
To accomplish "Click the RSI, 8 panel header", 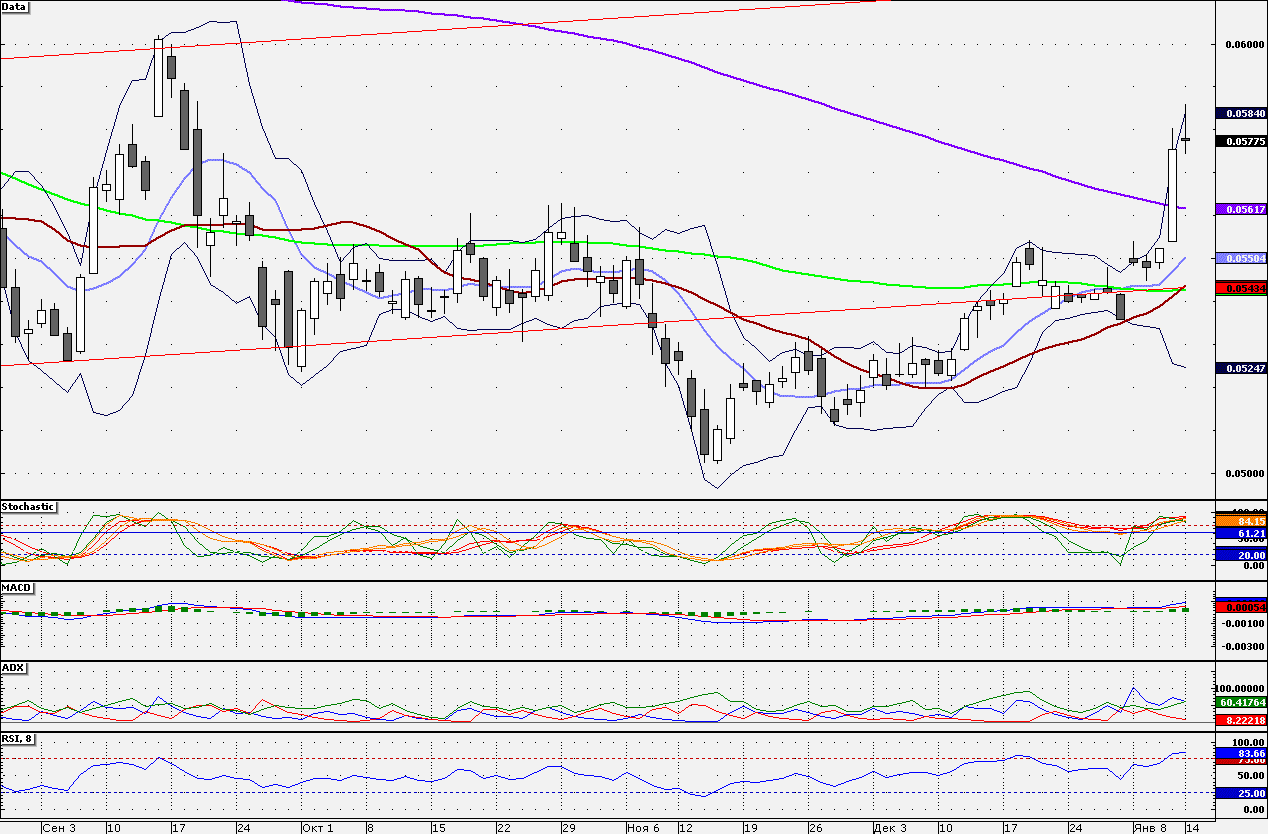I will click(x=17, y=739).
